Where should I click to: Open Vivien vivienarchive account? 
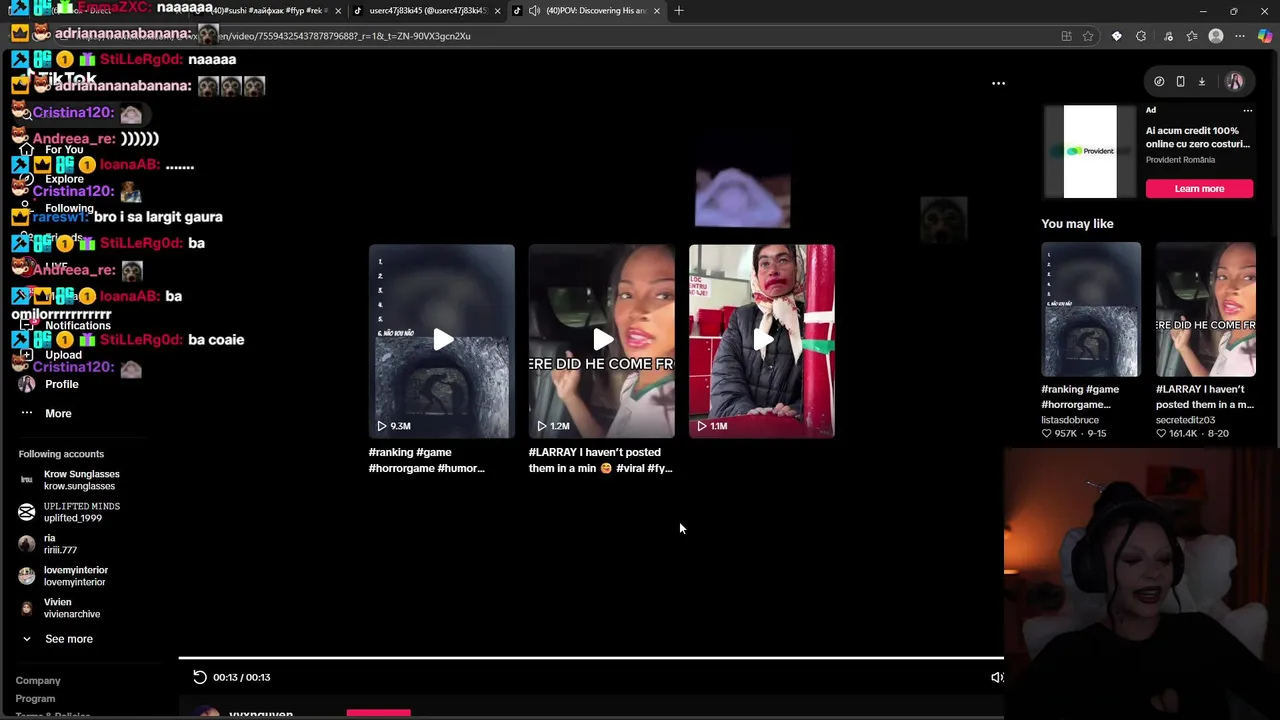(x=71, y=608)
